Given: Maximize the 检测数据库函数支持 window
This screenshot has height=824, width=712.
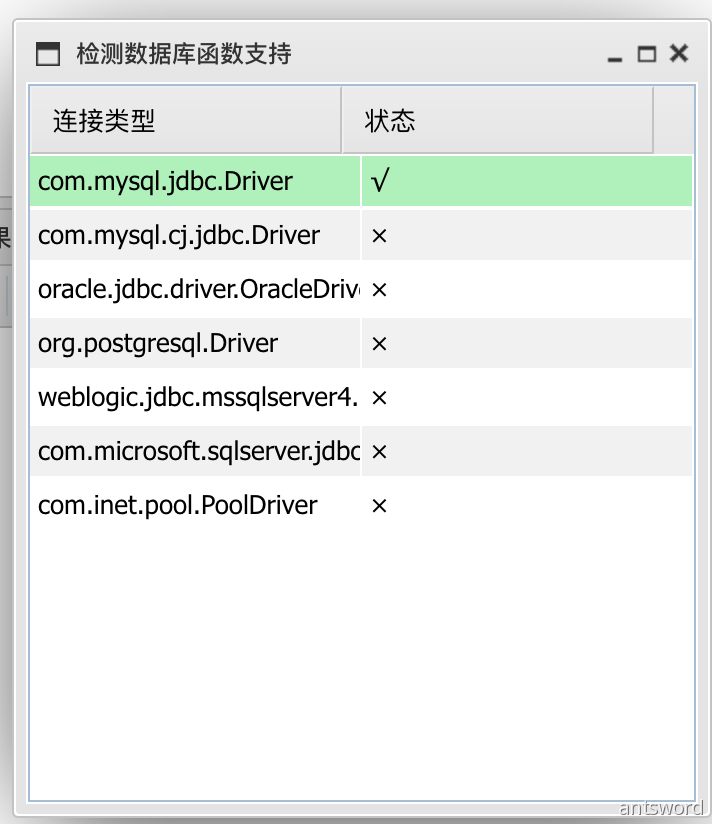Looking at the screenshot, I should (647, 54).
